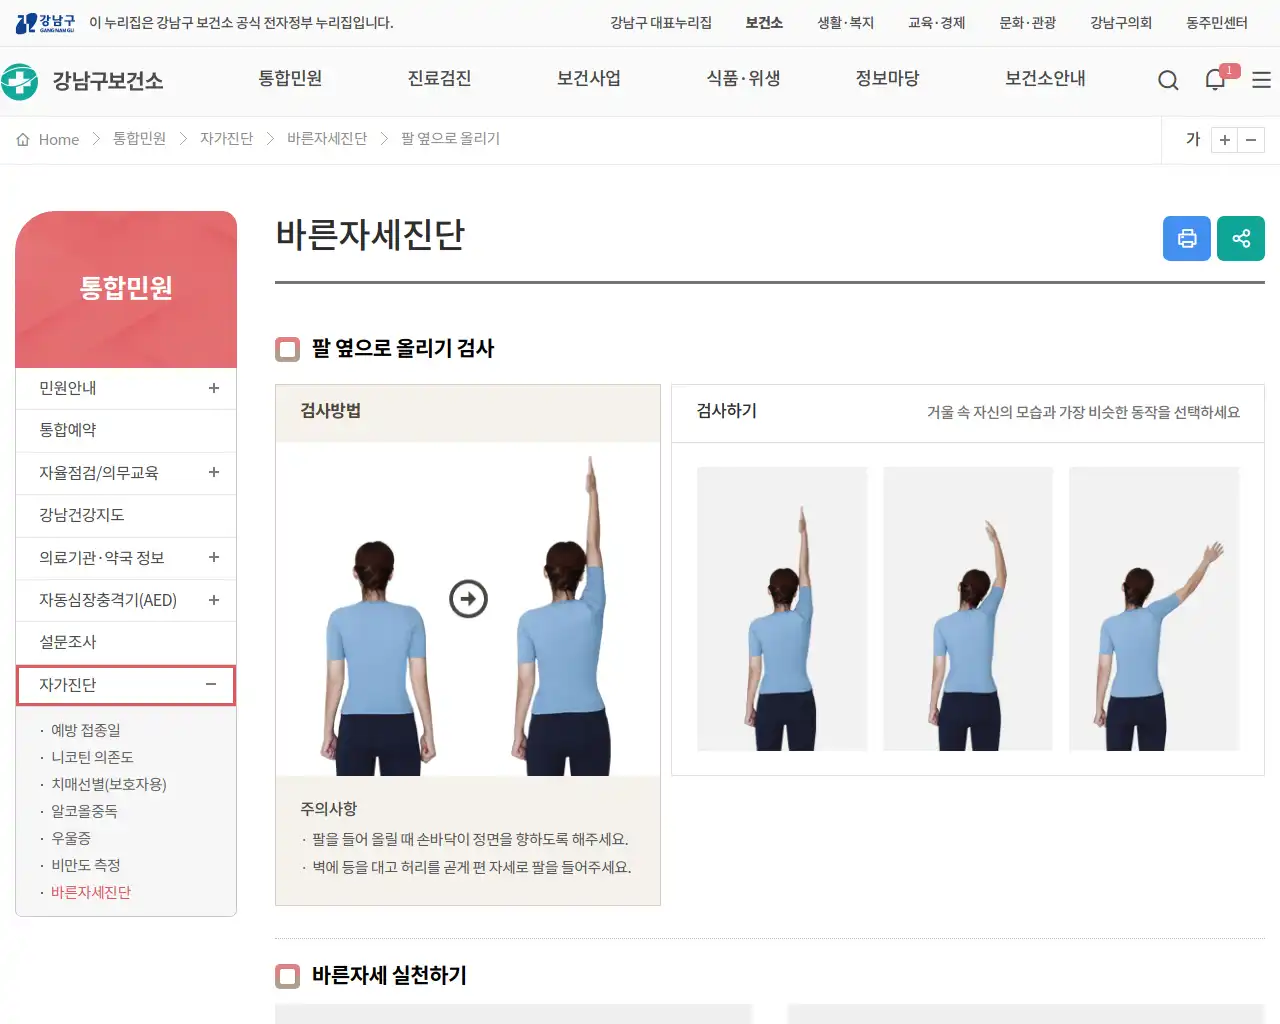
Task: Open the site search
Action: click(1168, 80)
